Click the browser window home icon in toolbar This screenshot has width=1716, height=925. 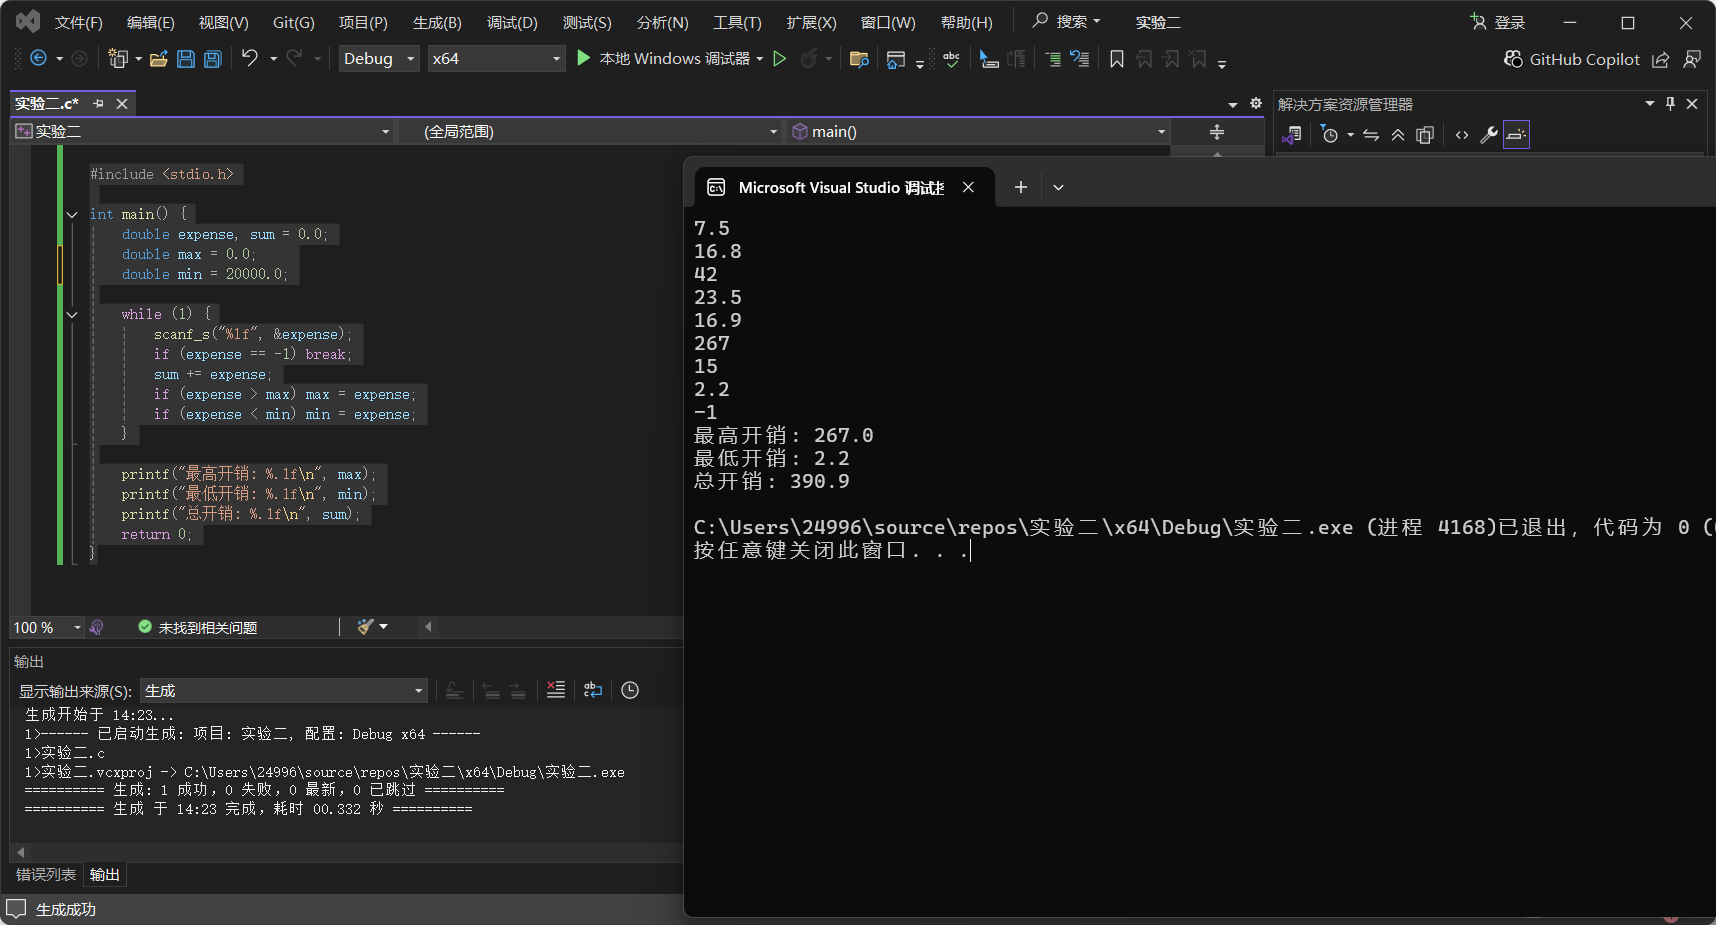[x=896, y=59]
